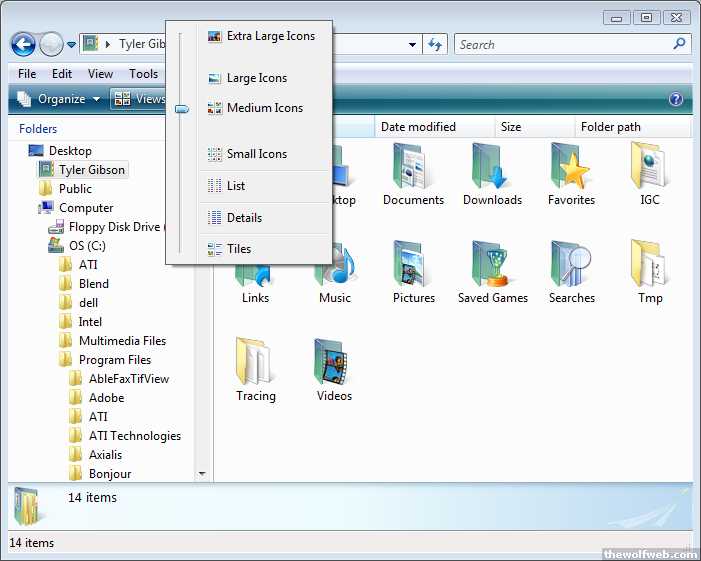This screenshot has width=701, height=561.
Task: Choose the Tiles view option
Action: [x=238, y=249]
